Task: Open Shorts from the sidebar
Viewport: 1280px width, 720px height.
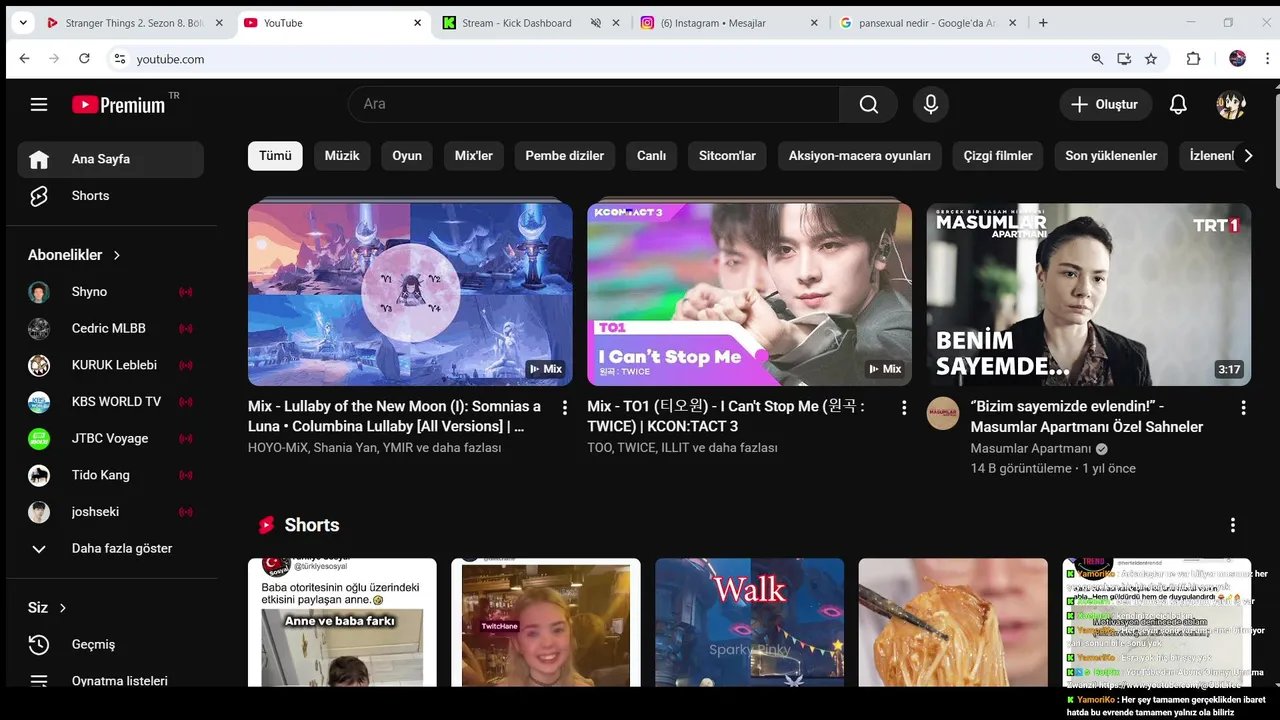Action: [x=110, y=196]
